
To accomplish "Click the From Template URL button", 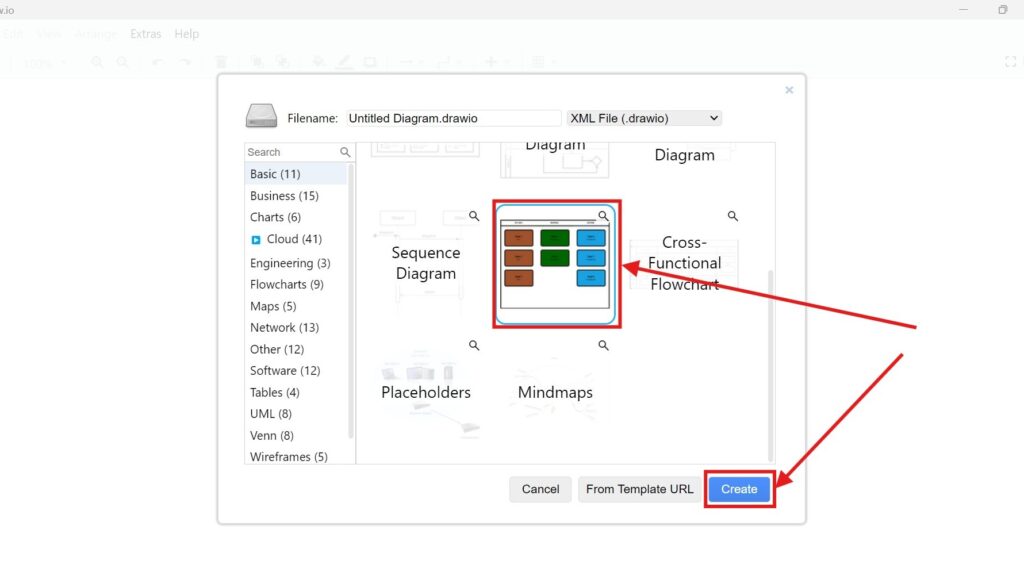I will (x=639, y=489).
